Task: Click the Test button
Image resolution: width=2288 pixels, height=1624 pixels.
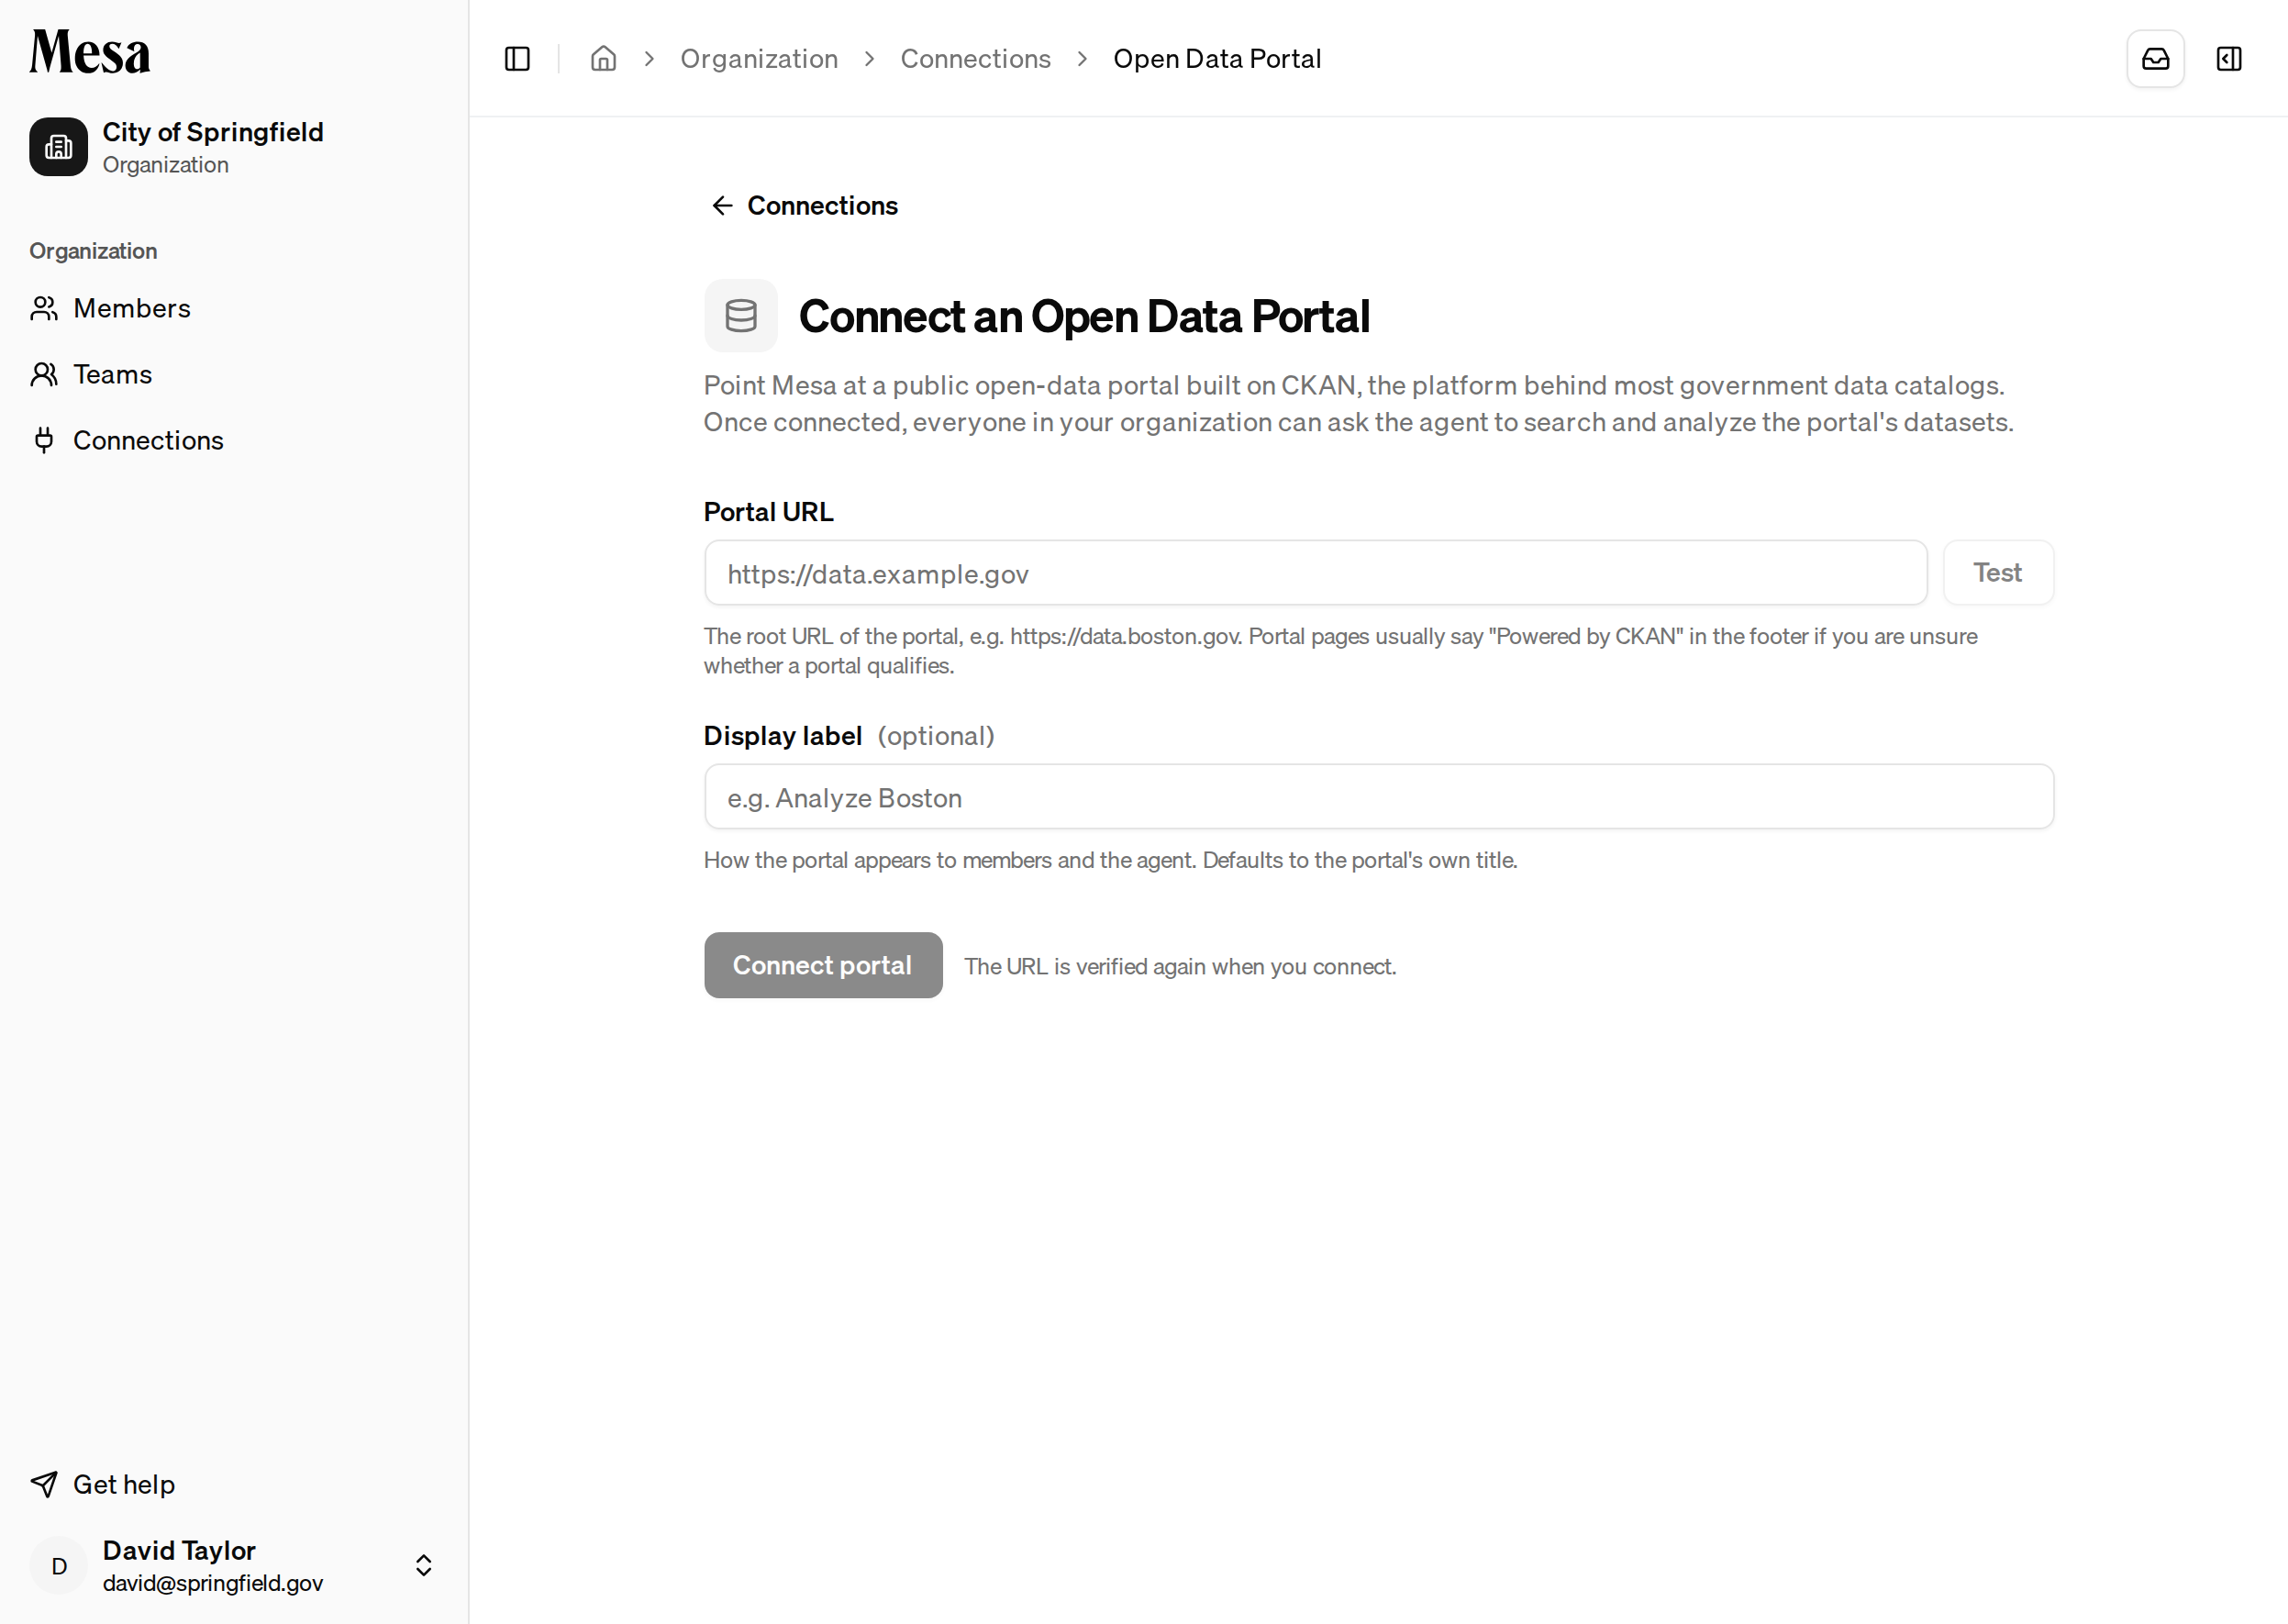Action: (x=1998, y=573)
